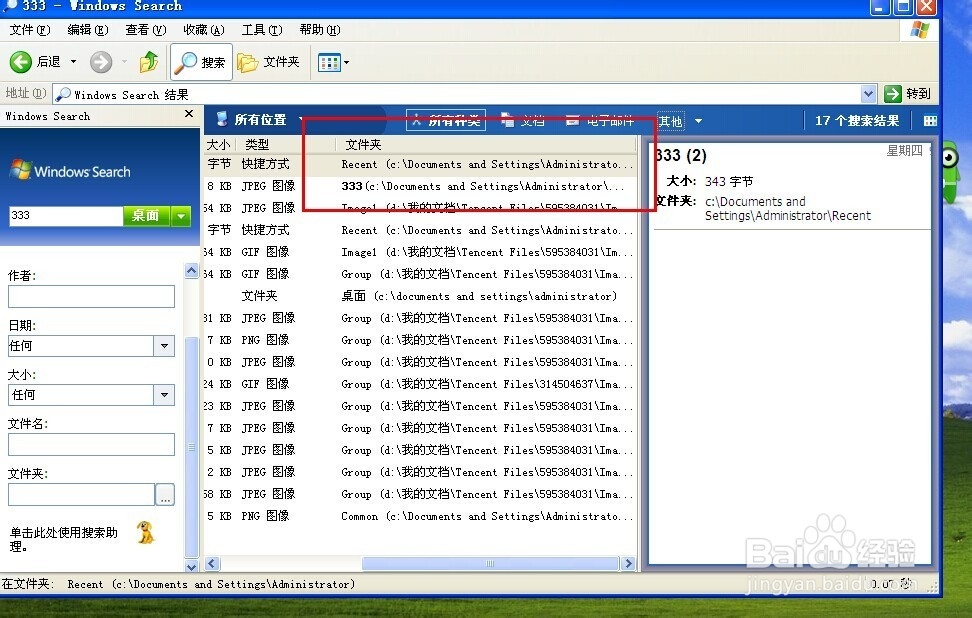Click the horizontal scrollbar right arrow
Screen dimensions: 972x618
pos(628,563)
